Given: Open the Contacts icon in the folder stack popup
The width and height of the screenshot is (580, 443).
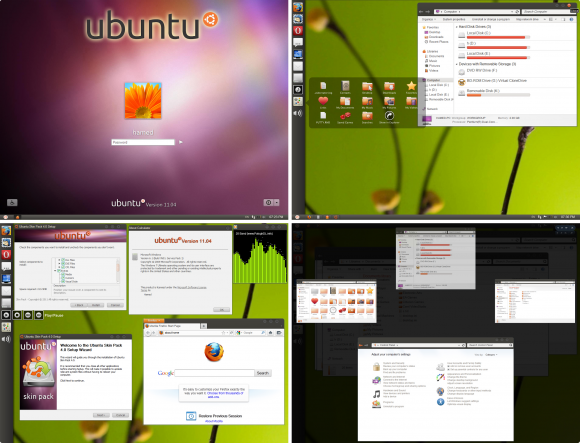Looking at the screenshot, I should [345, 86].
